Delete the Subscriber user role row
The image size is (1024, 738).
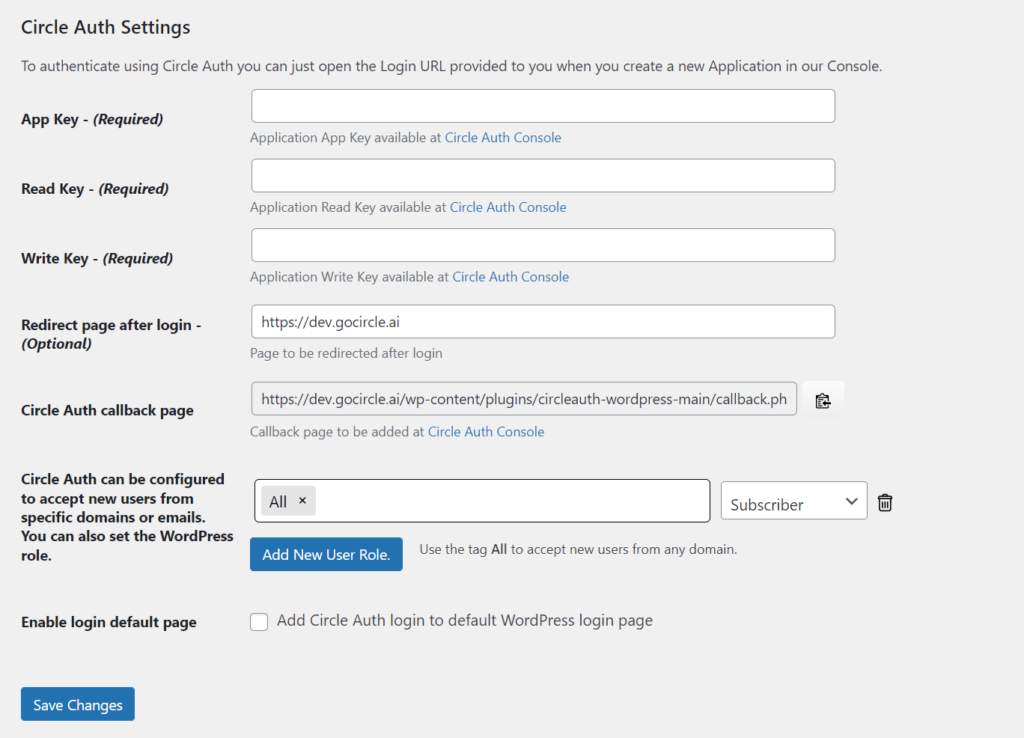885,502
